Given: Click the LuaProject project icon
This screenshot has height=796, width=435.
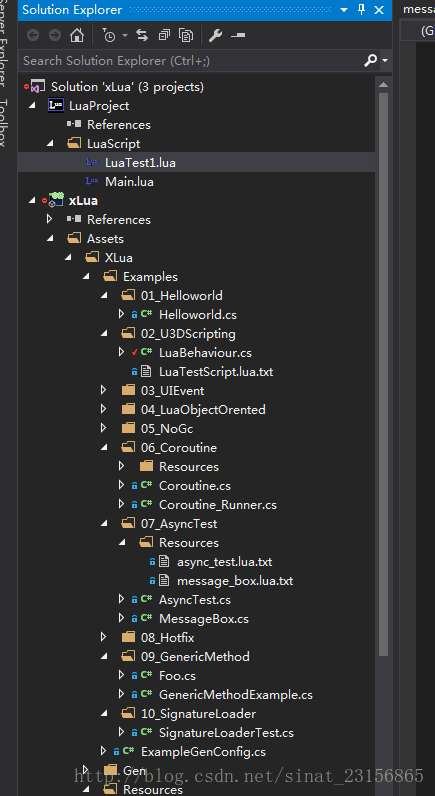Looking at the screenshot, I should 55,105.
